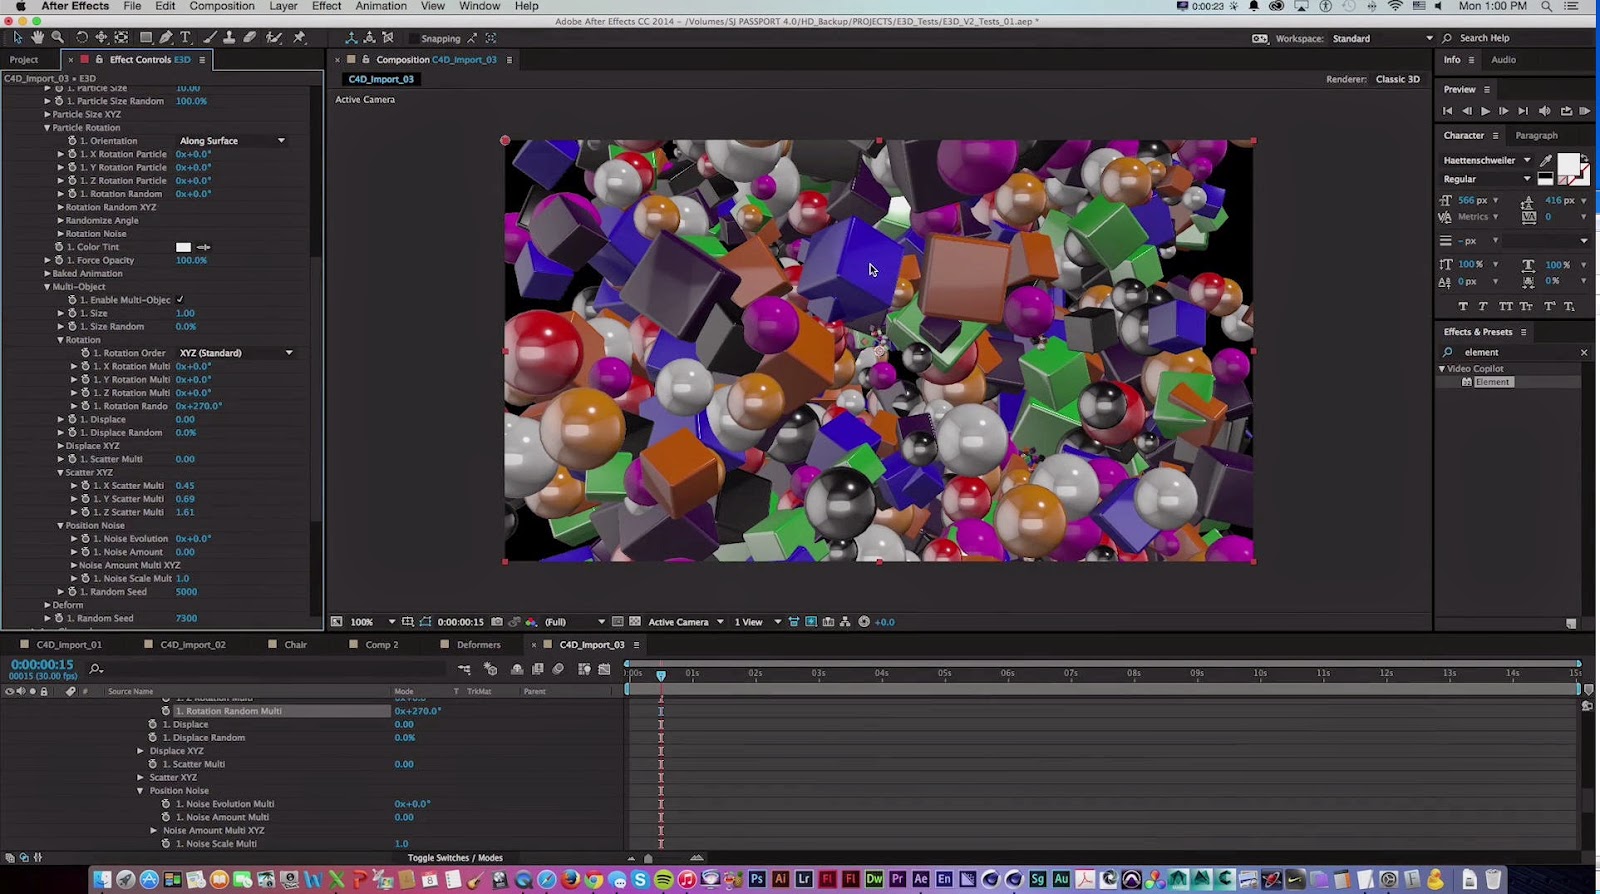Open the Mute Audio speaker icon in Preview
Screen dimensions: 1600x894
(1544, 111)
